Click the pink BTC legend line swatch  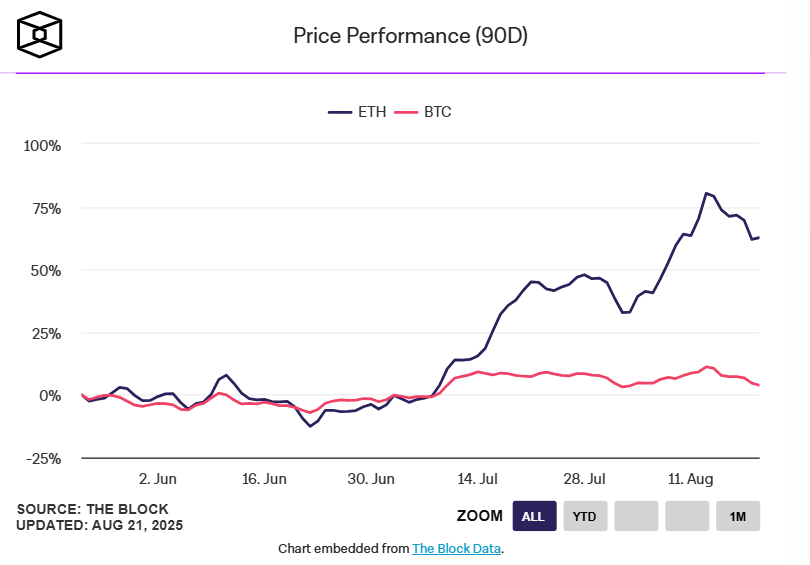pyautogui.click(x=406, y=112)
